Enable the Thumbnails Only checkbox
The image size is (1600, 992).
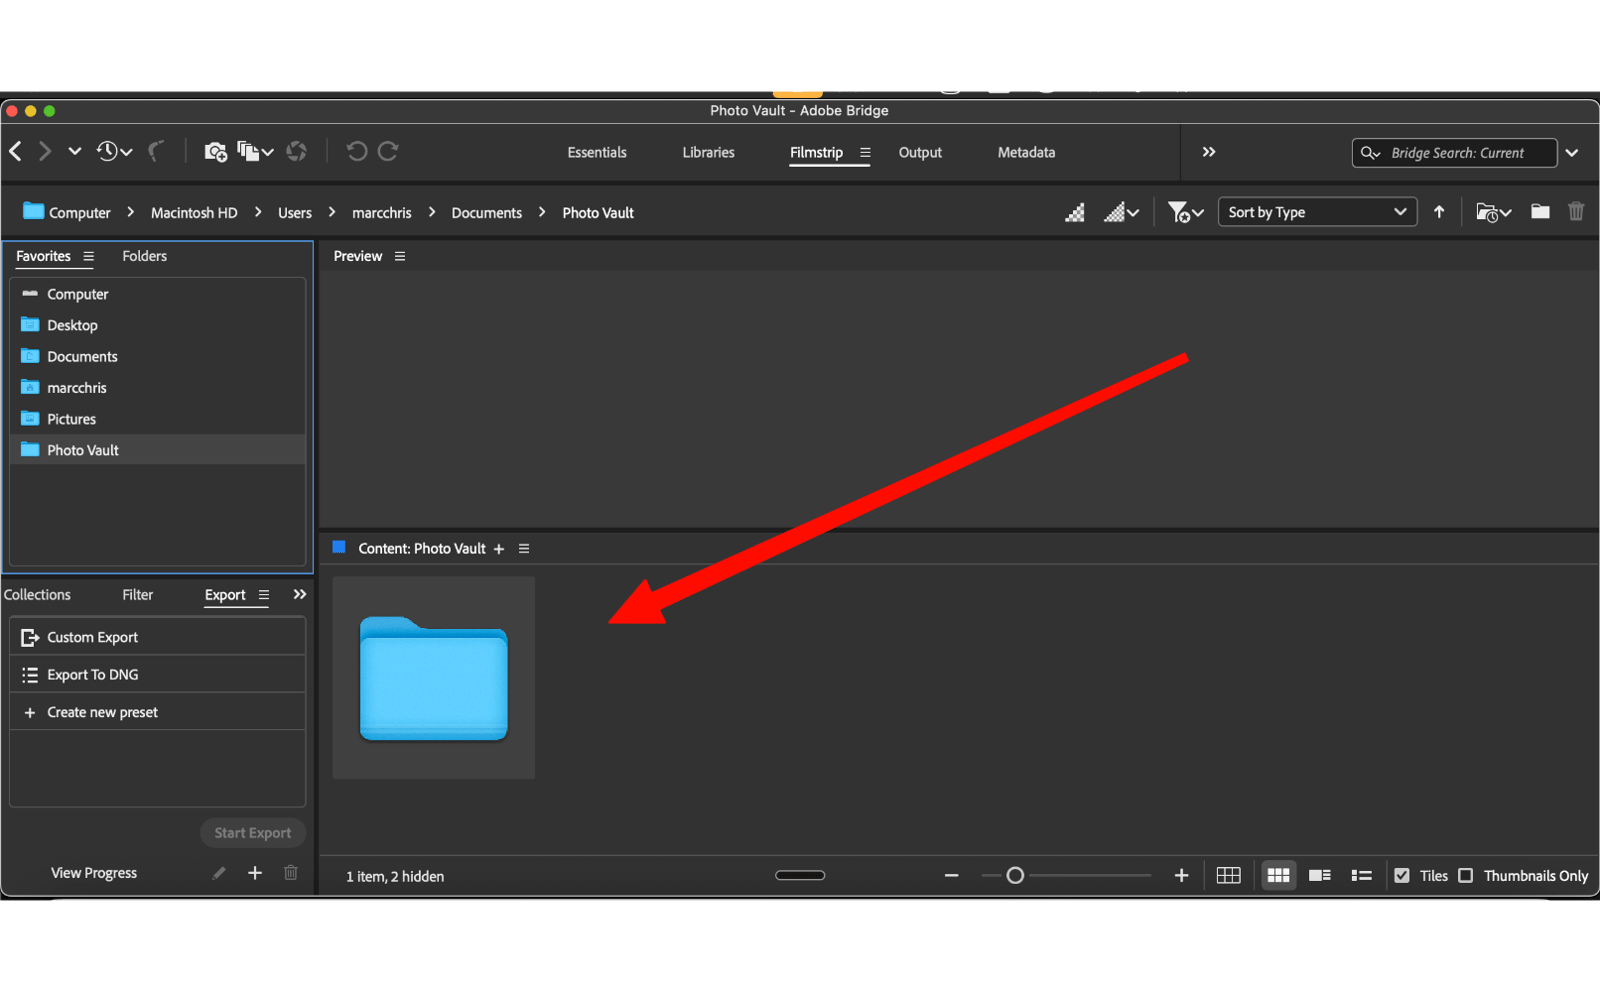pos(1466,876)
